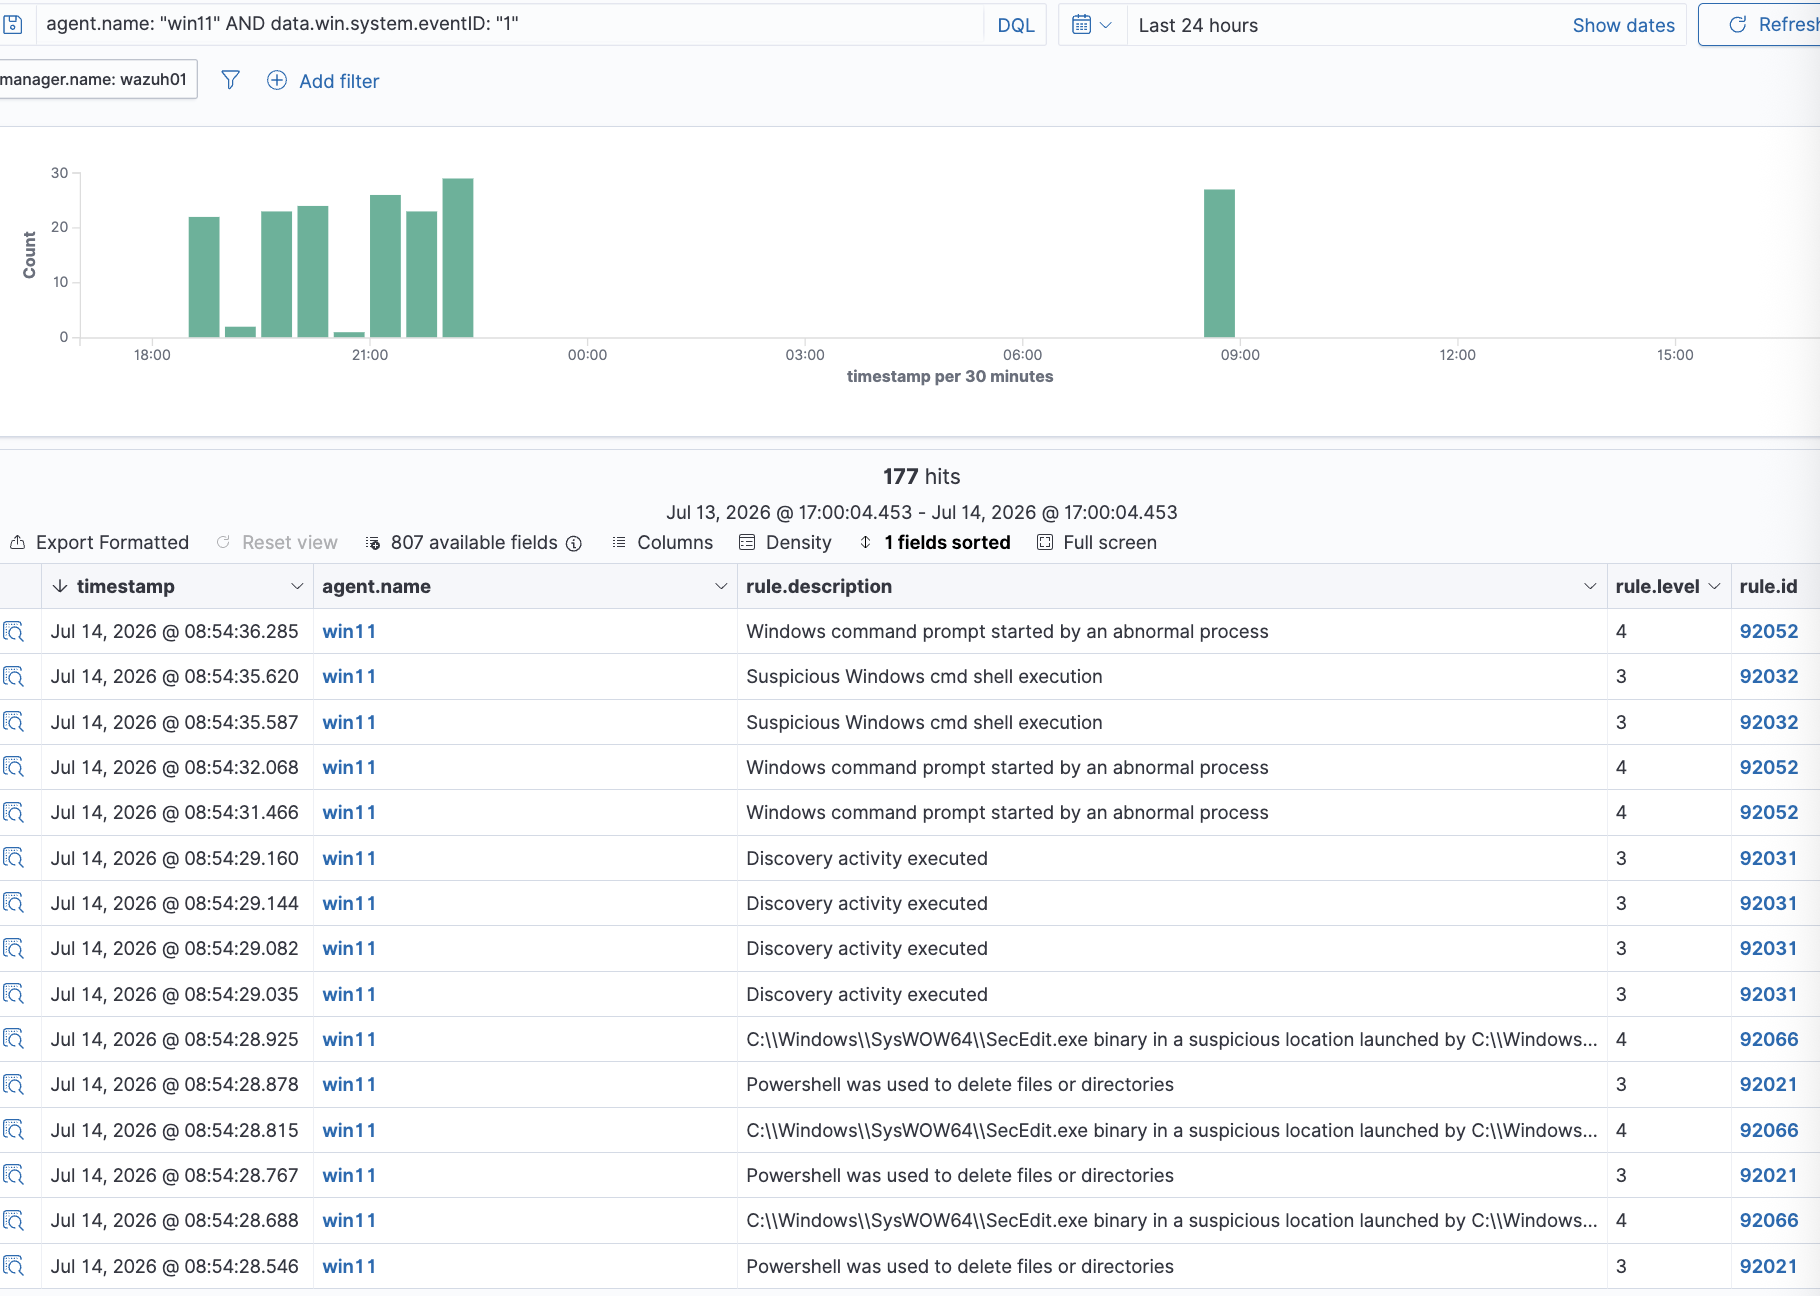Inspect document at 08:54:28.767
Image resolution: width=1820 pixels, height=1296 pixels.
[x=13, y=1175]
